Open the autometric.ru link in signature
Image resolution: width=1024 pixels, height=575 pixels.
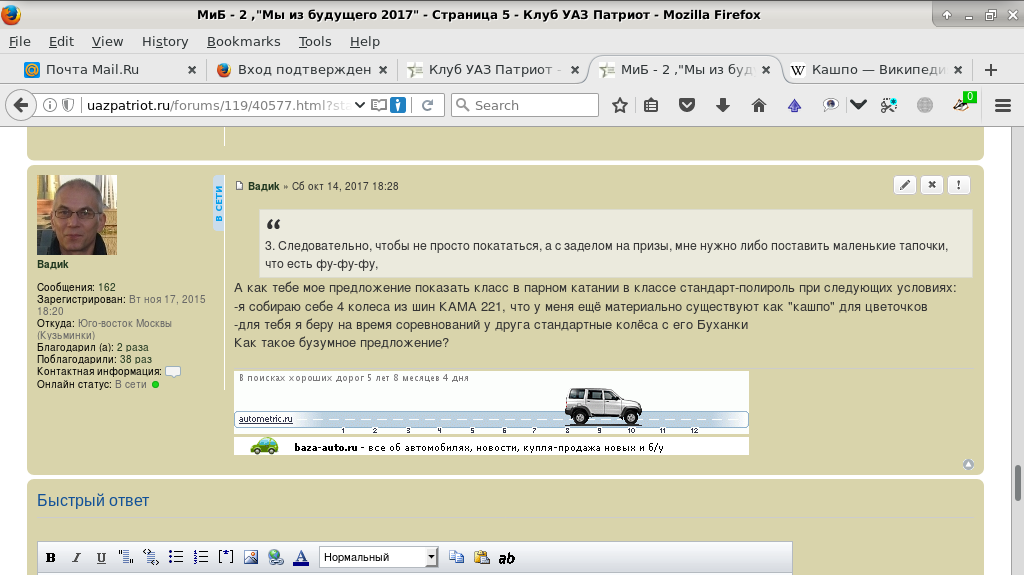coord(266,419)
